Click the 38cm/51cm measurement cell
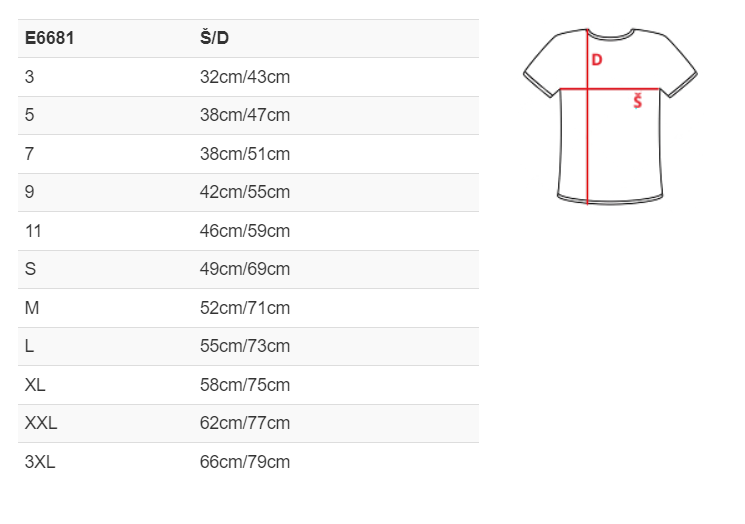This screenshot has height=524, width=745. coord(245,154)
